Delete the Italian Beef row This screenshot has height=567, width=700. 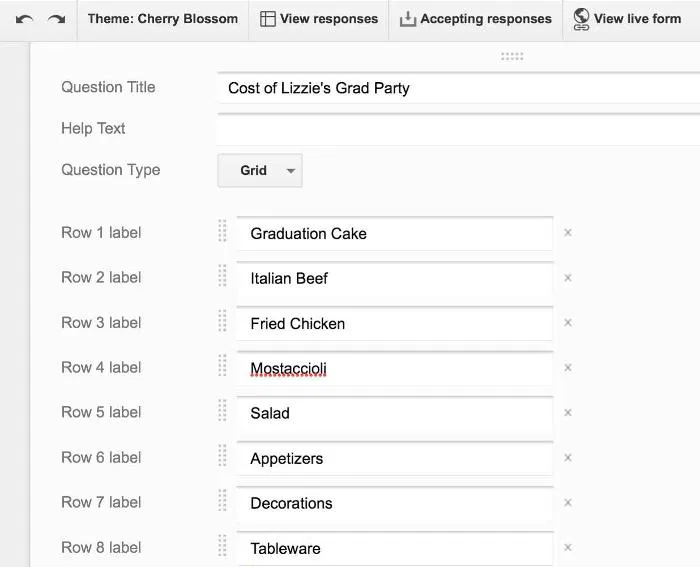[x=568, y=278]
